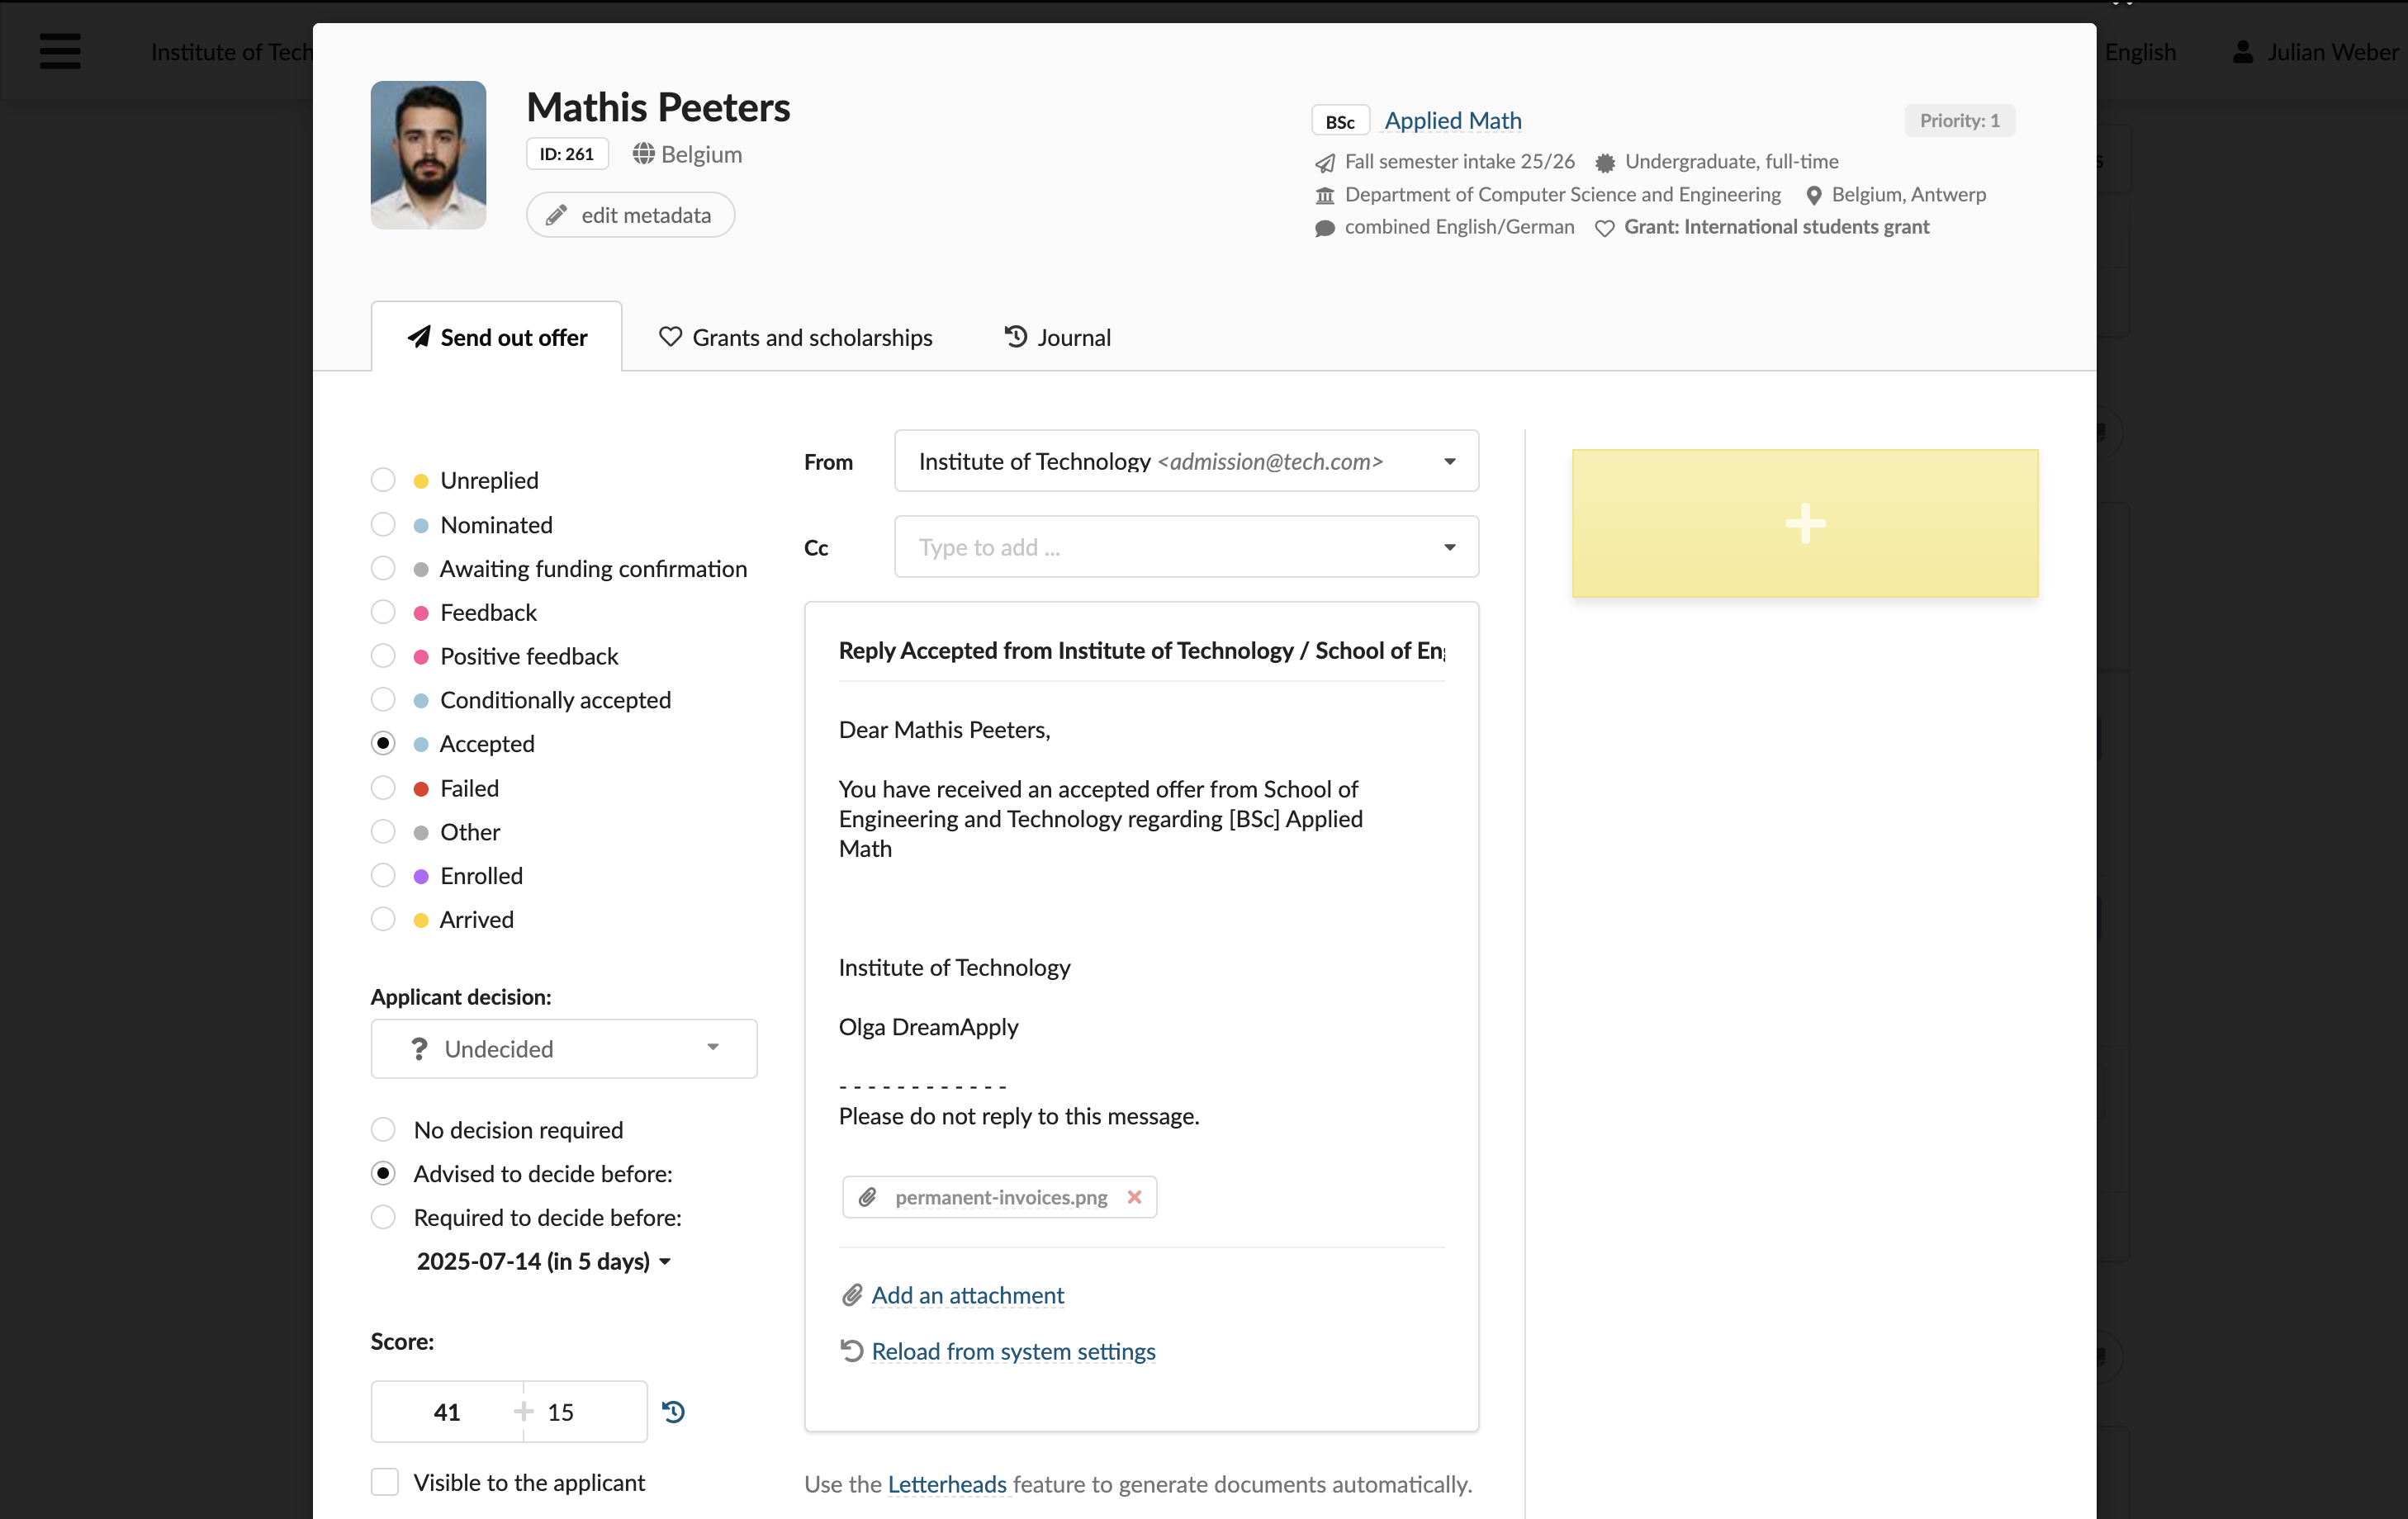Screen dimensions: 2408x1519
Task: Open the English language selector
Action: click(x=2140, y=51)
